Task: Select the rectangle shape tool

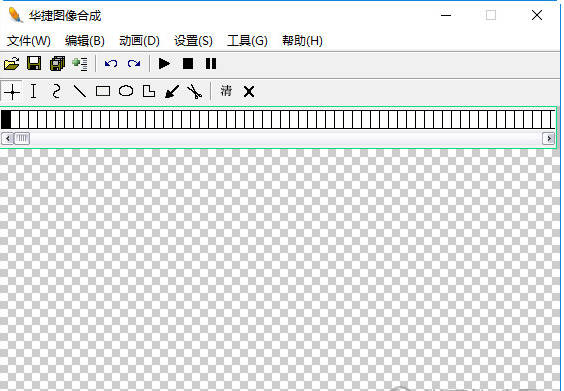Action: 103,91
